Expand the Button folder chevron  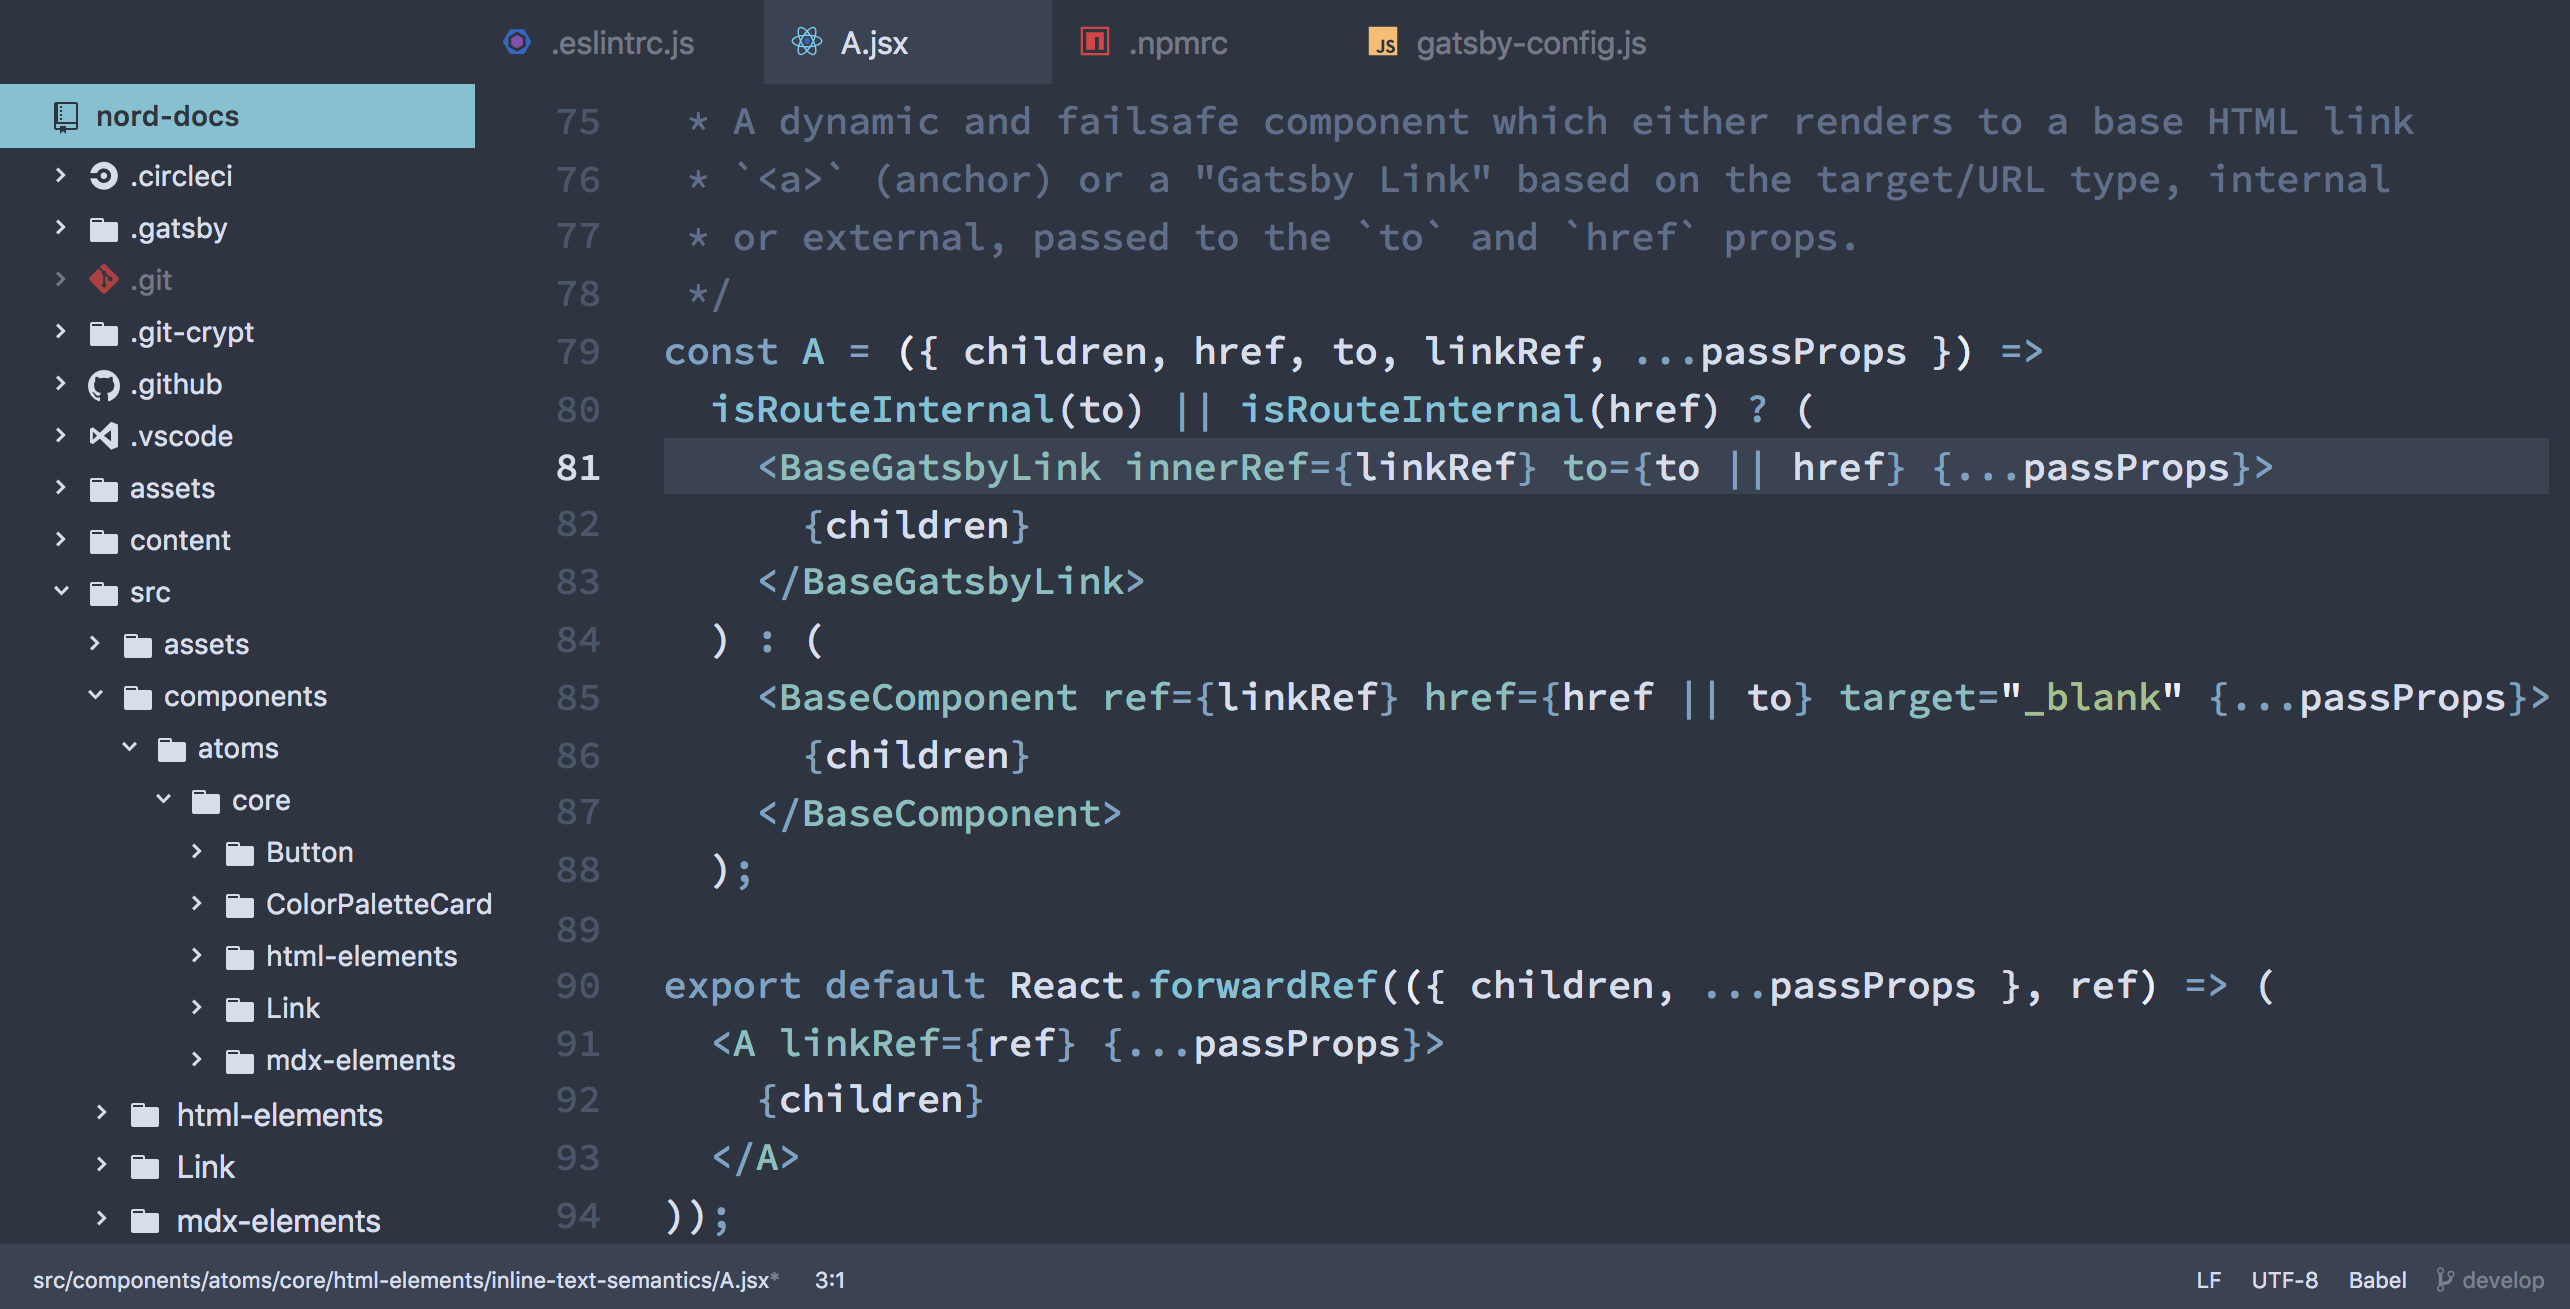[197, 851]
